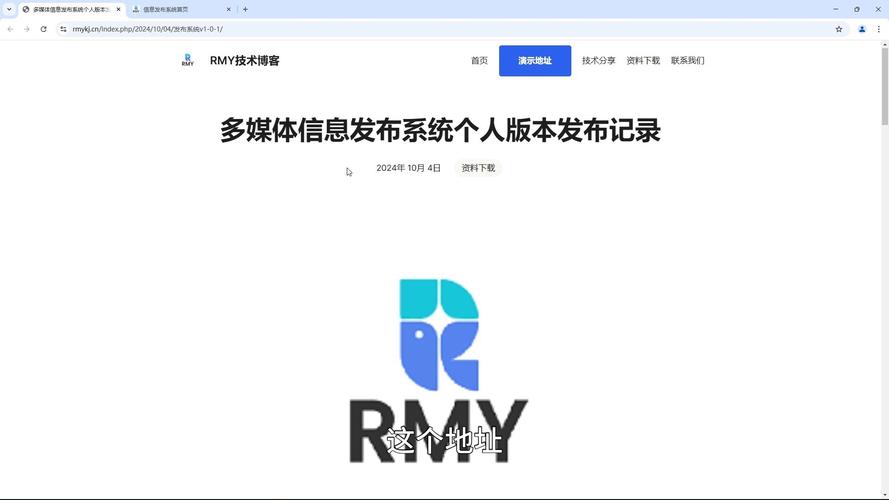Reload the page with the refresh icon
Viewport: 889px width, 500px height.
pyautogui.click(x=43, y=29)
